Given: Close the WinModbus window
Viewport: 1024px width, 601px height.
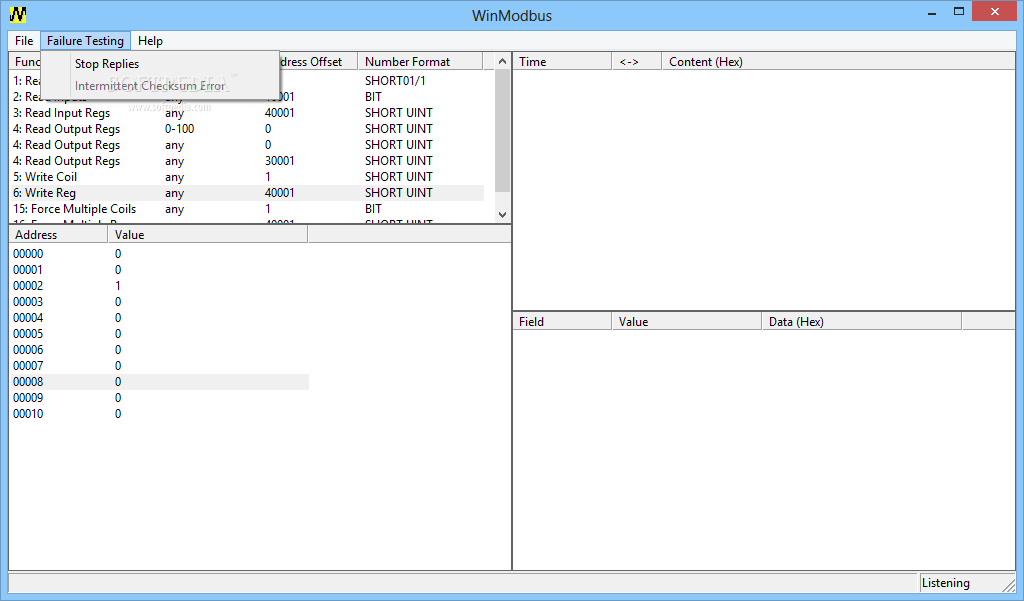Looking at the screenshot, I should click(995, 12).
